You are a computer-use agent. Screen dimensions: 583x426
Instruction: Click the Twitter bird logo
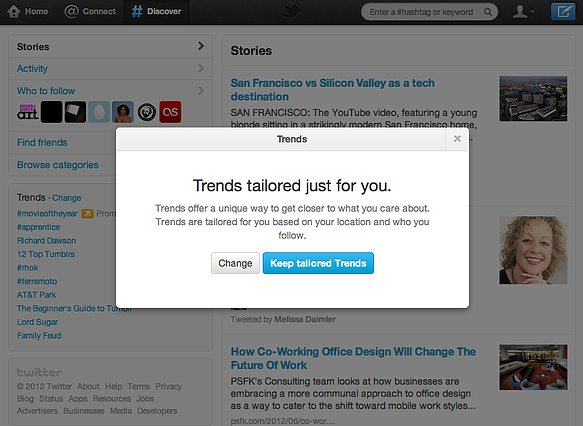[292, 12]
